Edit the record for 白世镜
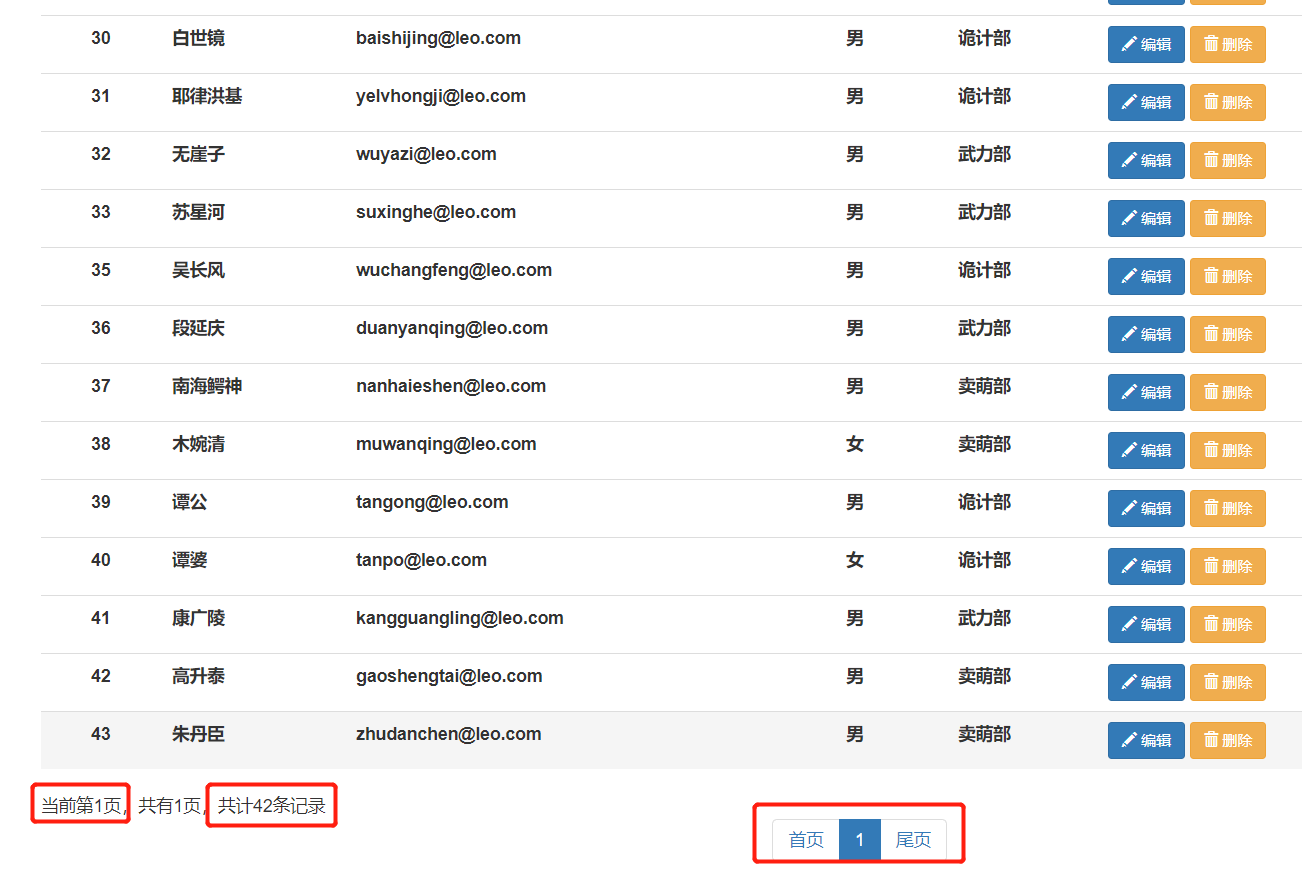Viewport: 1302px width, 873px height. (x=1146, y=44)
